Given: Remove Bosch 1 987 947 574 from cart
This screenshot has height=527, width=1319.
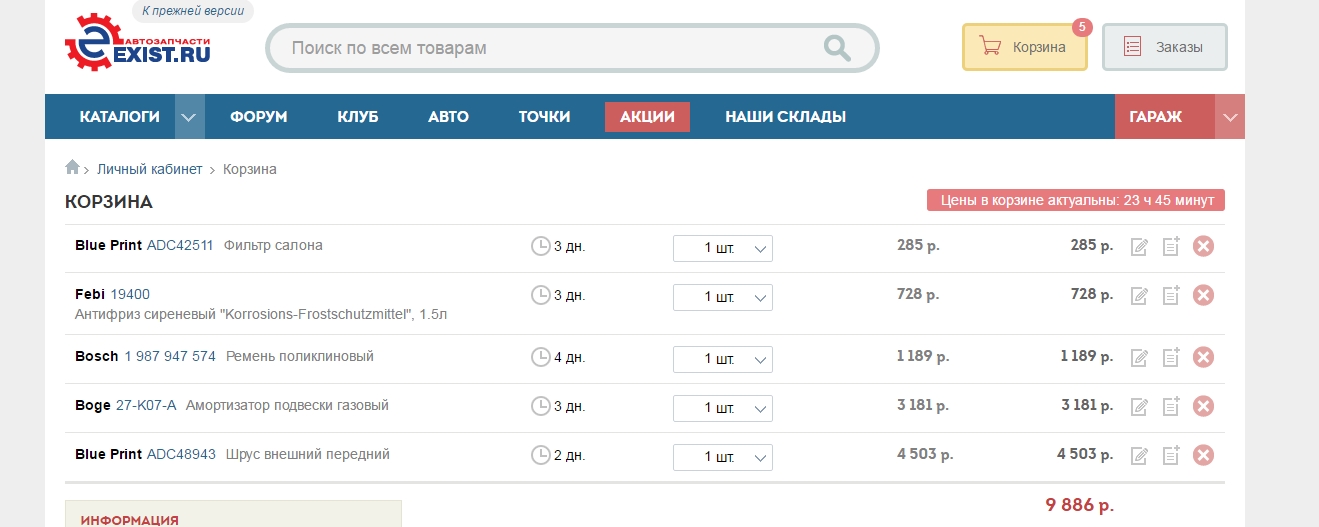Looking at the screenshot, I should [x=1203, y=357].
